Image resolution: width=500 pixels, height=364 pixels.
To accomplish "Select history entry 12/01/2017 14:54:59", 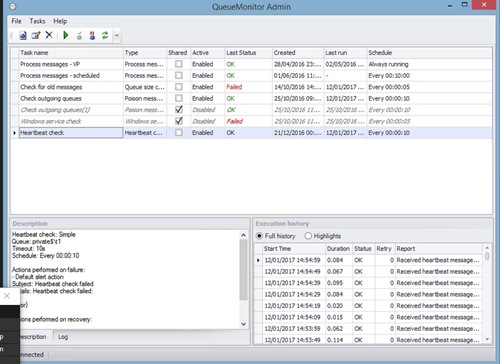I will [x=368, y=260].
